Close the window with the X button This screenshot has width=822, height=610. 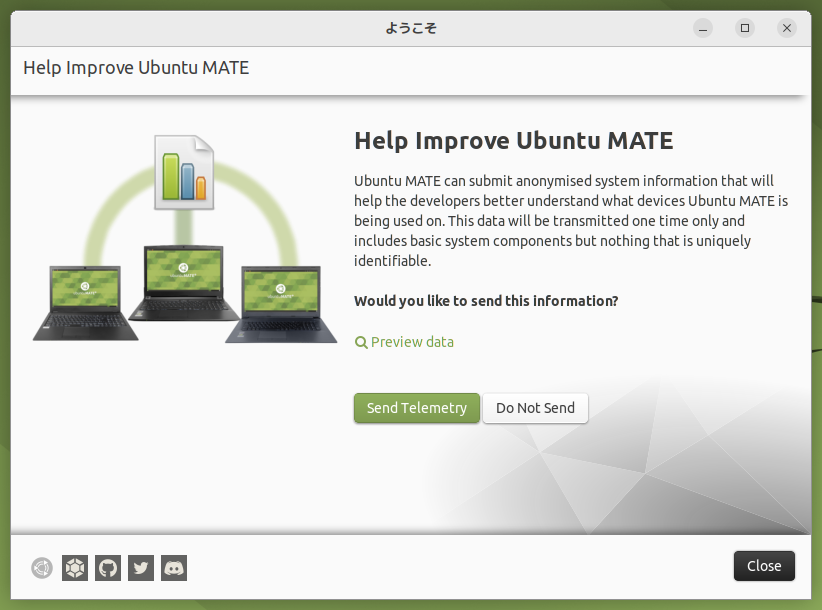[x=787, y=28]
